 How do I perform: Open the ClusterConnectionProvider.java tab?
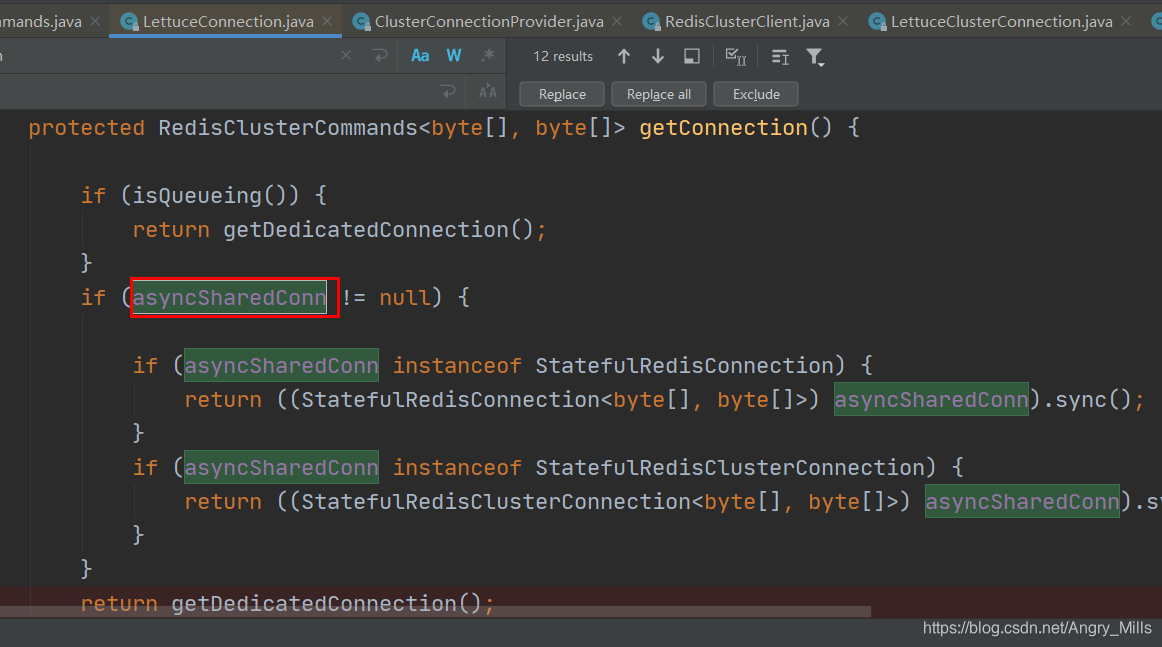click(x=489, y=21)
